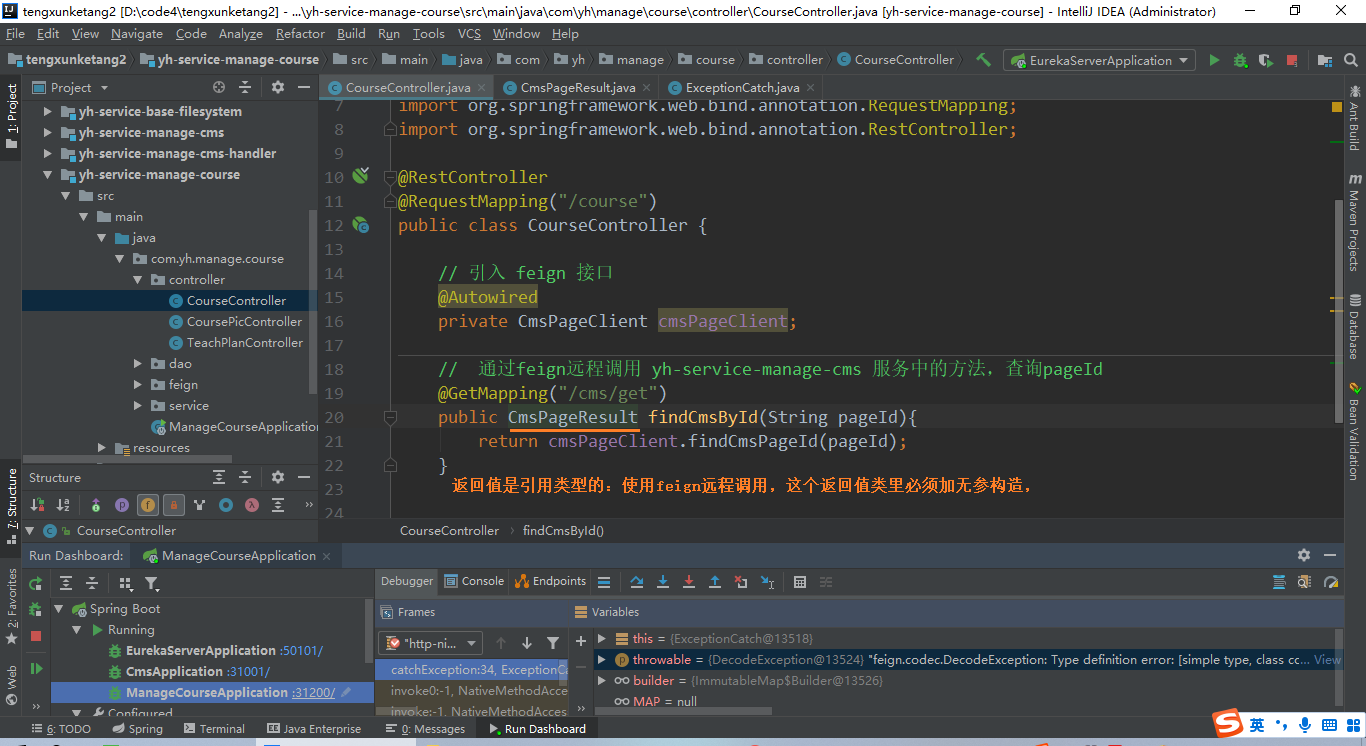
Task: Click the Step Over debugger icon
Action: tap(637, 582)
